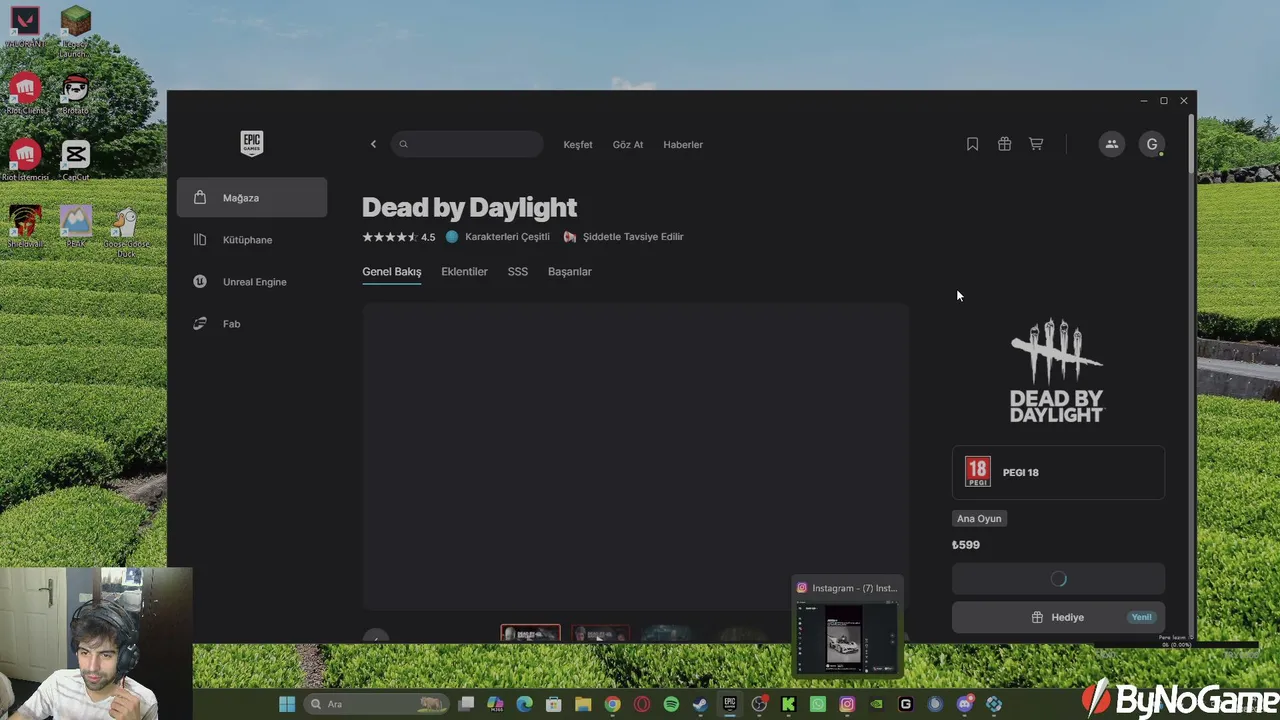Image resolution: width=1280 pixels, height=720 pixels.
Task: Open File Explorer from the taskbar
Action: coord(583,704)
